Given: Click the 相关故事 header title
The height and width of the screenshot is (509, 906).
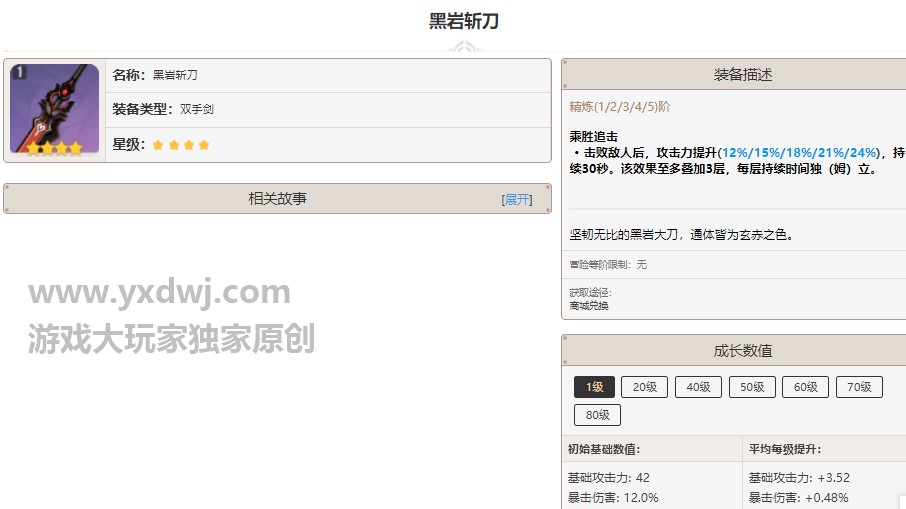Looking at the screenshot, I should click(x=277, y=199).
